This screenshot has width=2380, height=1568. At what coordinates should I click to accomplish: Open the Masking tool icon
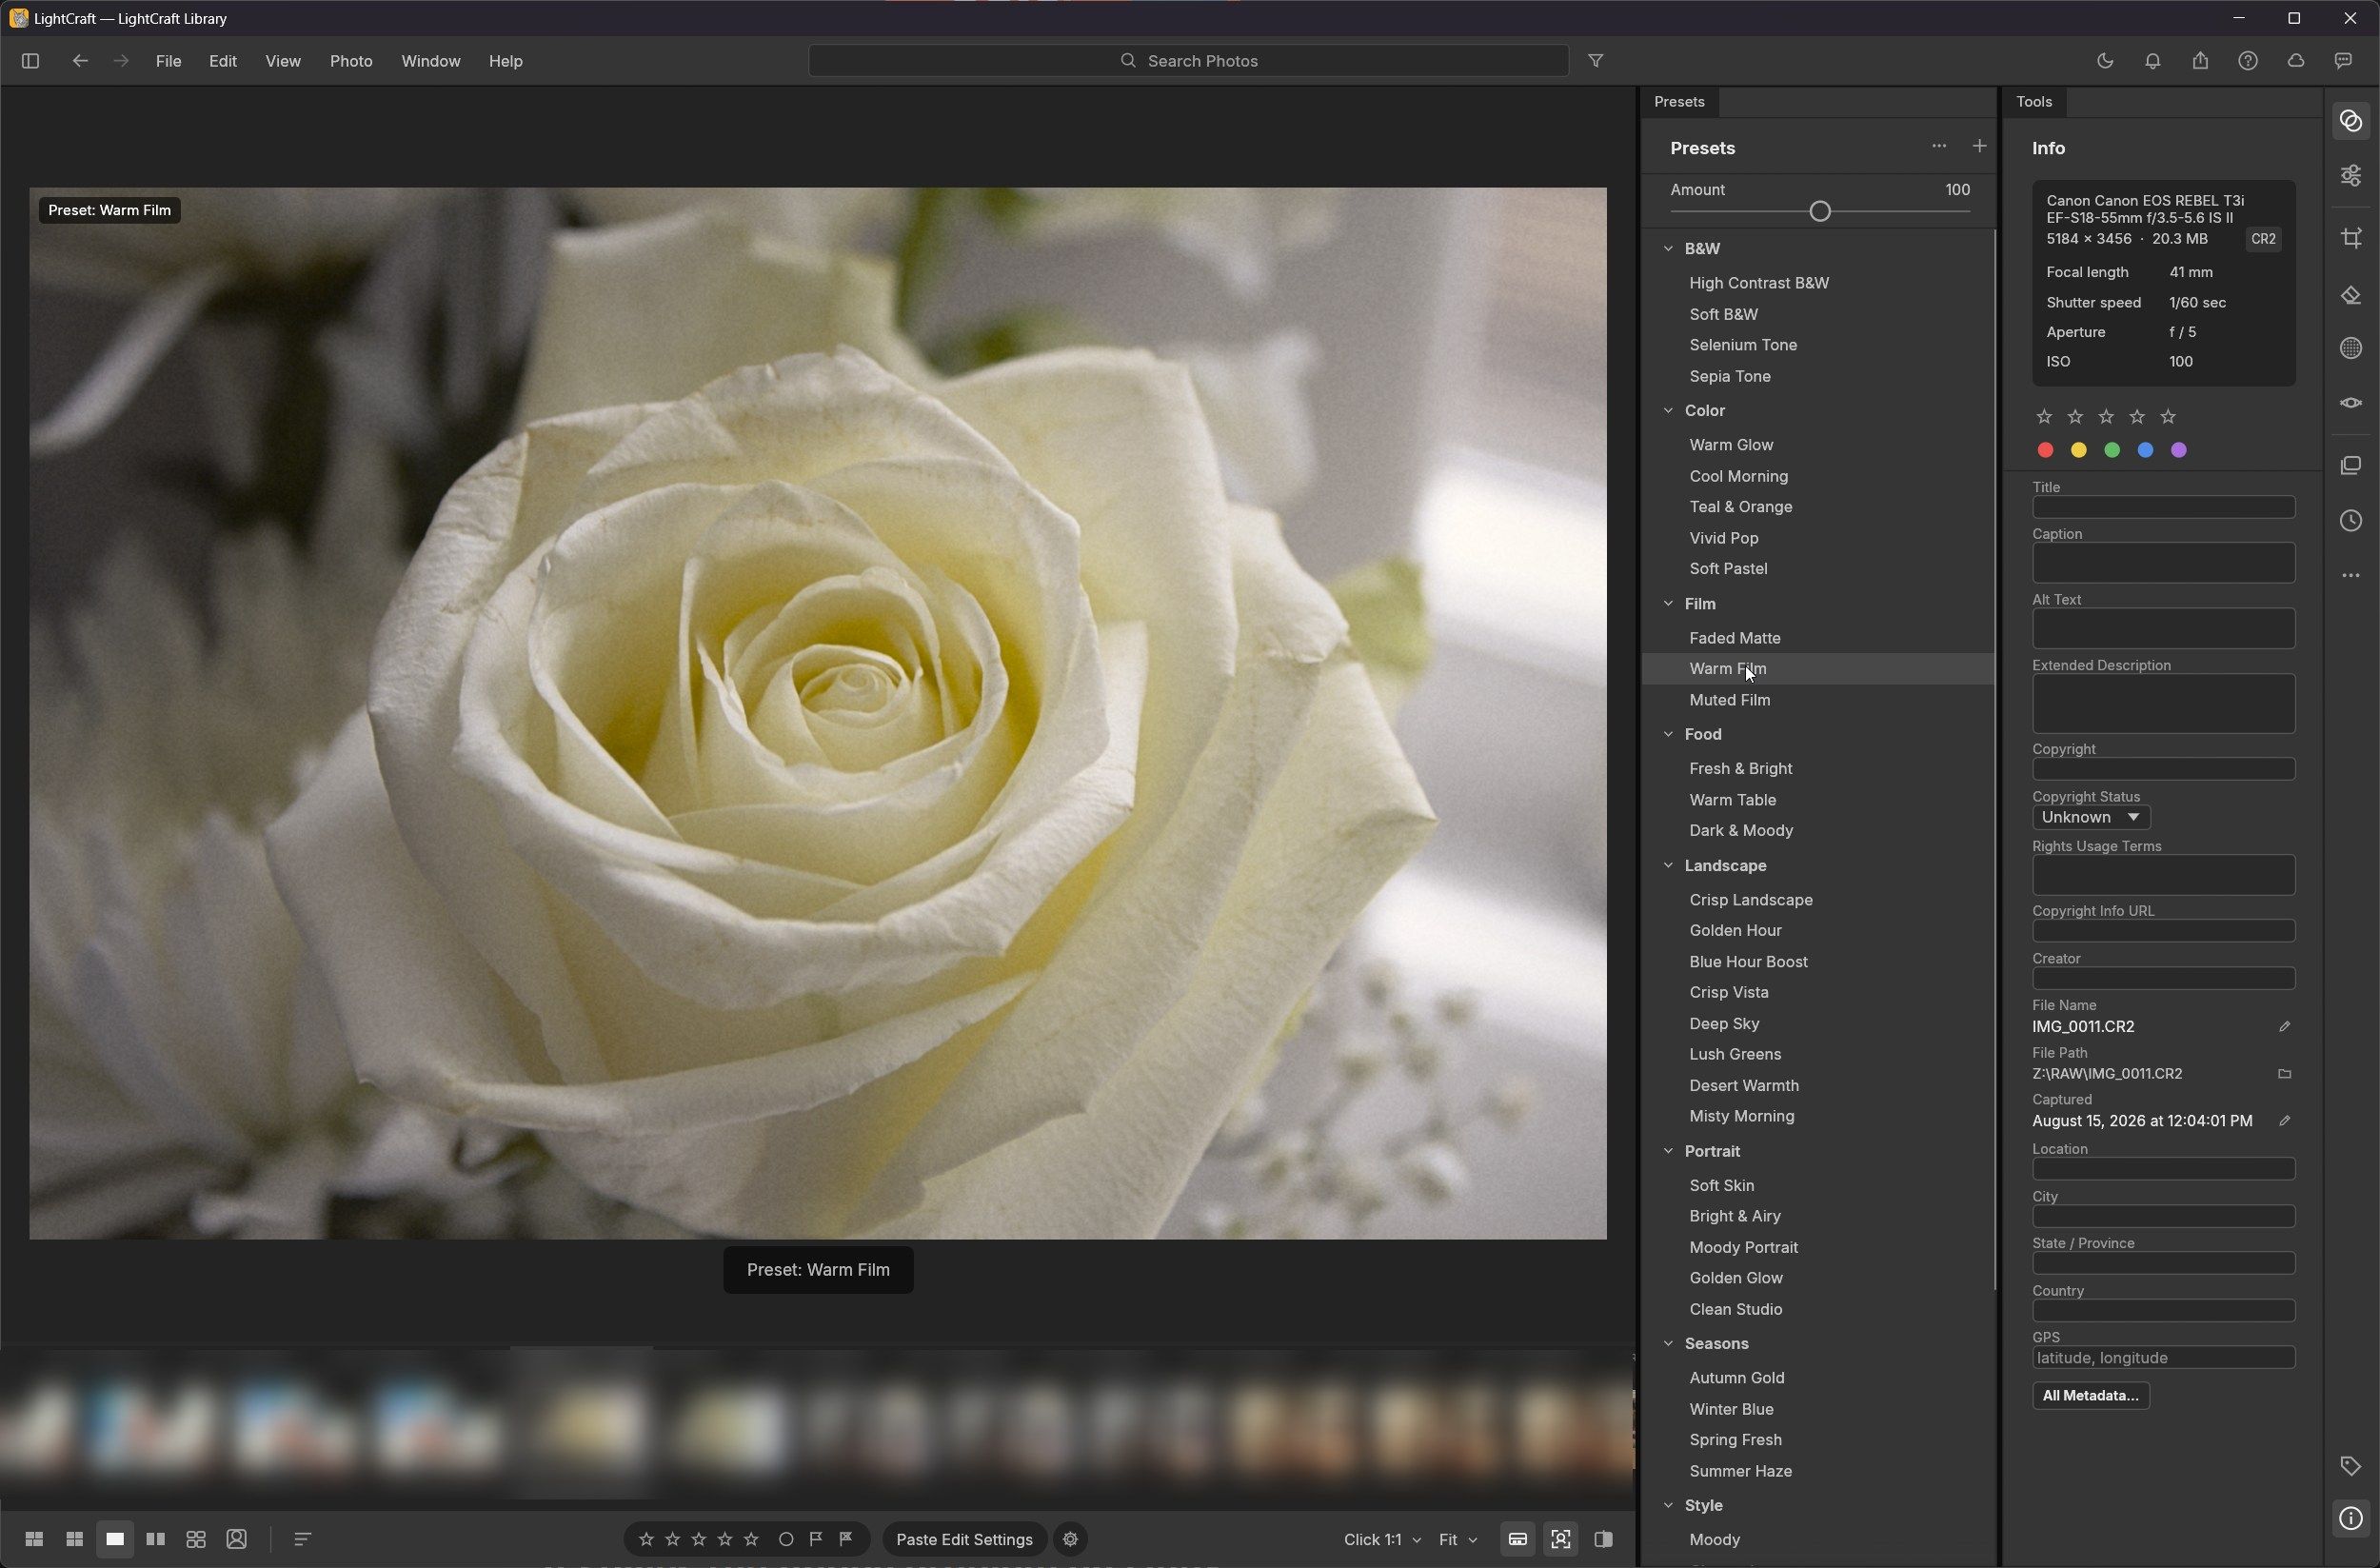coord(2351,348)
